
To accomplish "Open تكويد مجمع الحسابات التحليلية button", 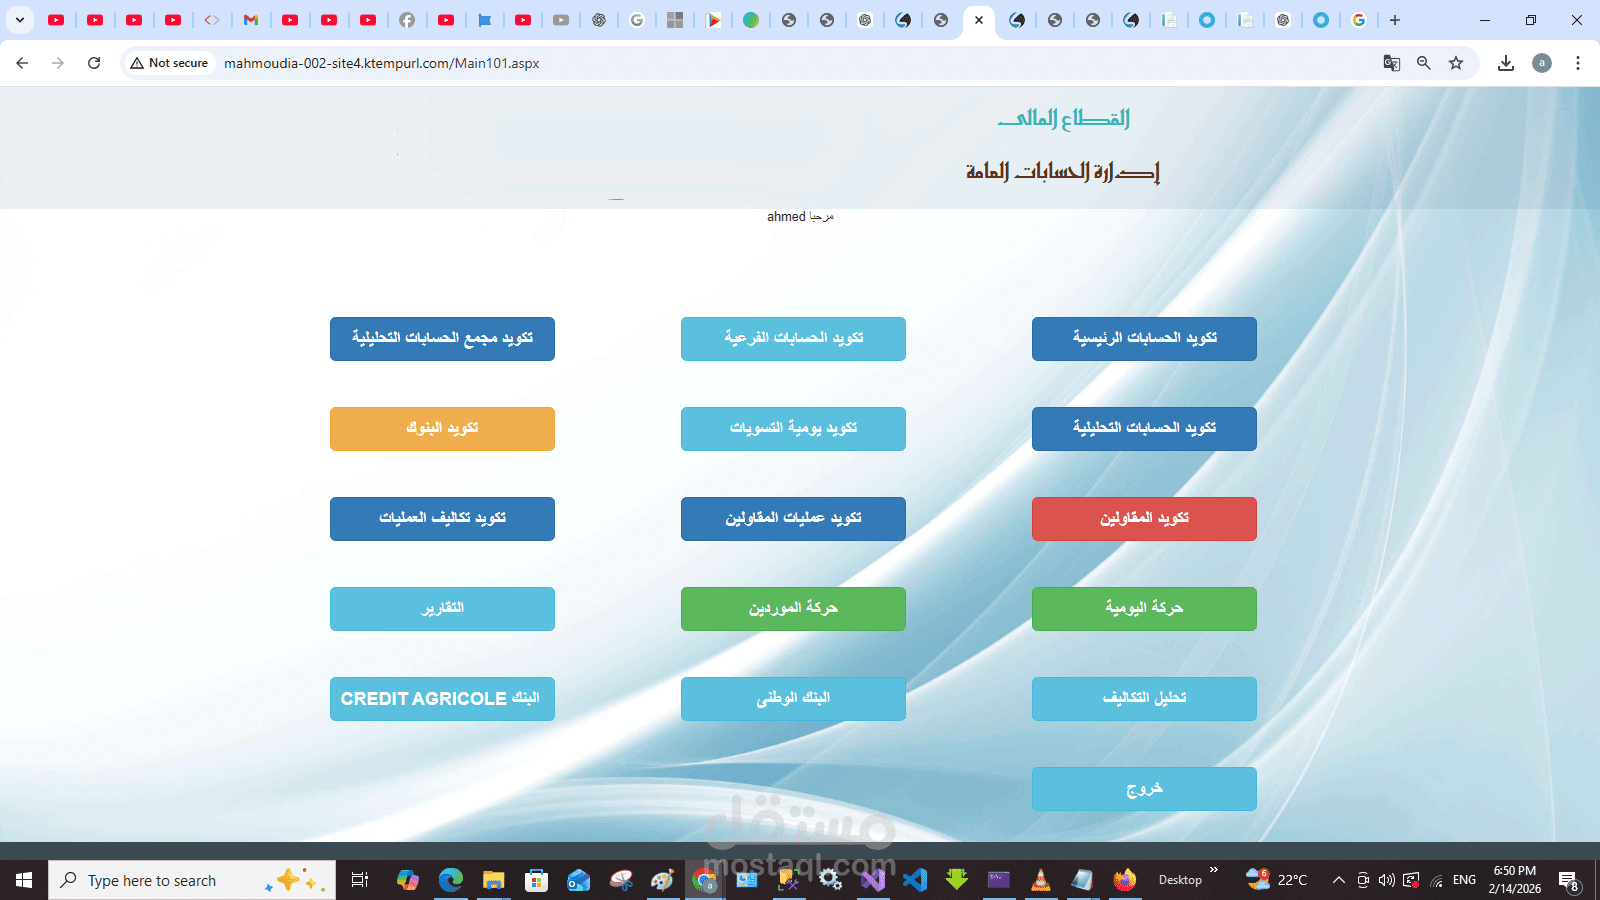I will [442, 339].
